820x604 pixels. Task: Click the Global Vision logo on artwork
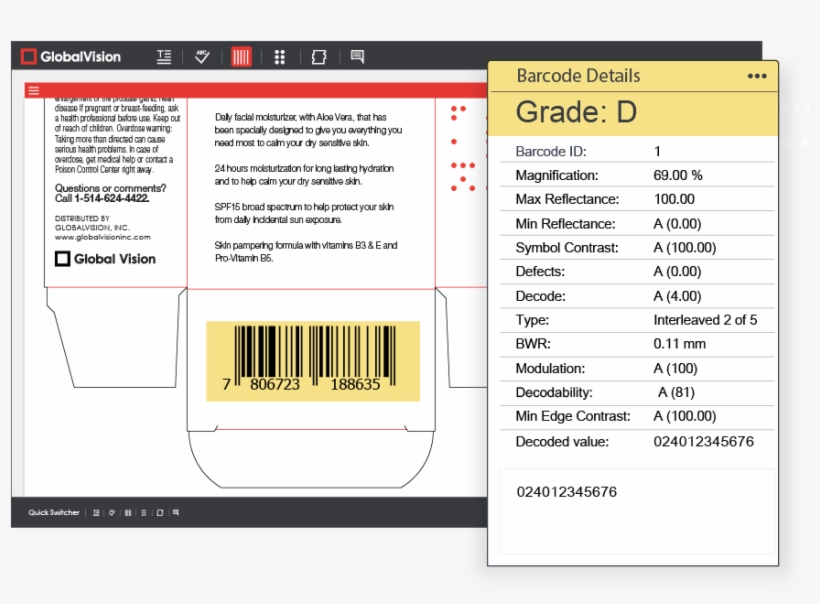click(105, 258)
